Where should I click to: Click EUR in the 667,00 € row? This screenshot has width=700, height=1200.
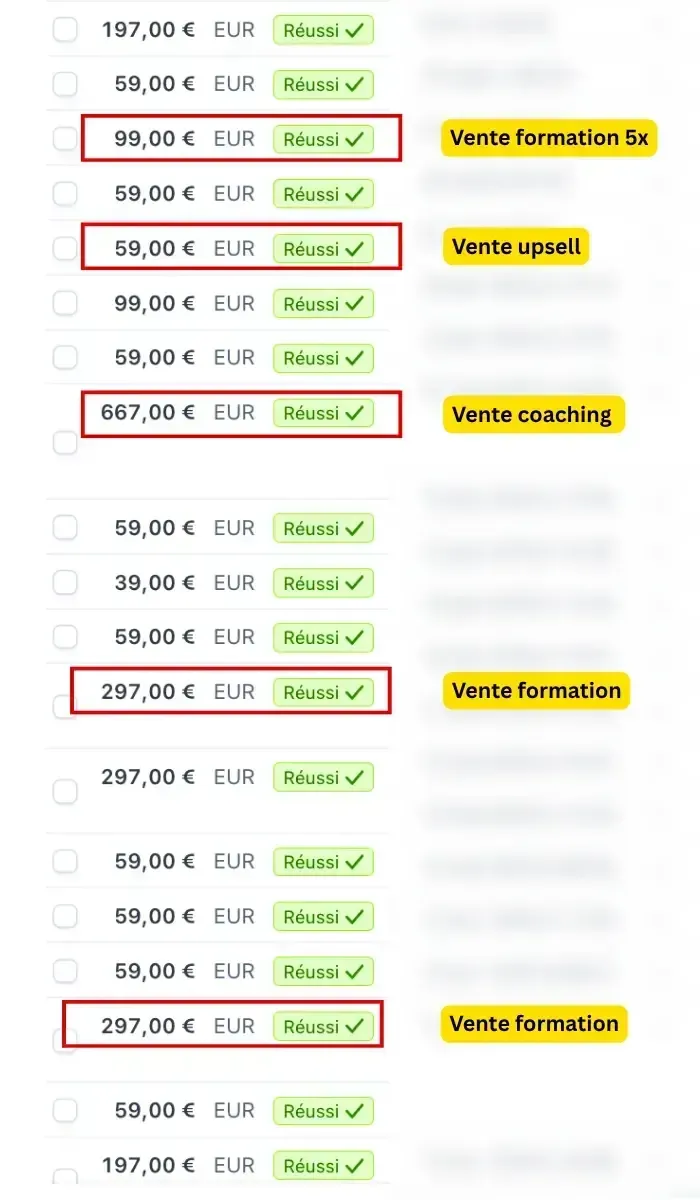[234, 412]
